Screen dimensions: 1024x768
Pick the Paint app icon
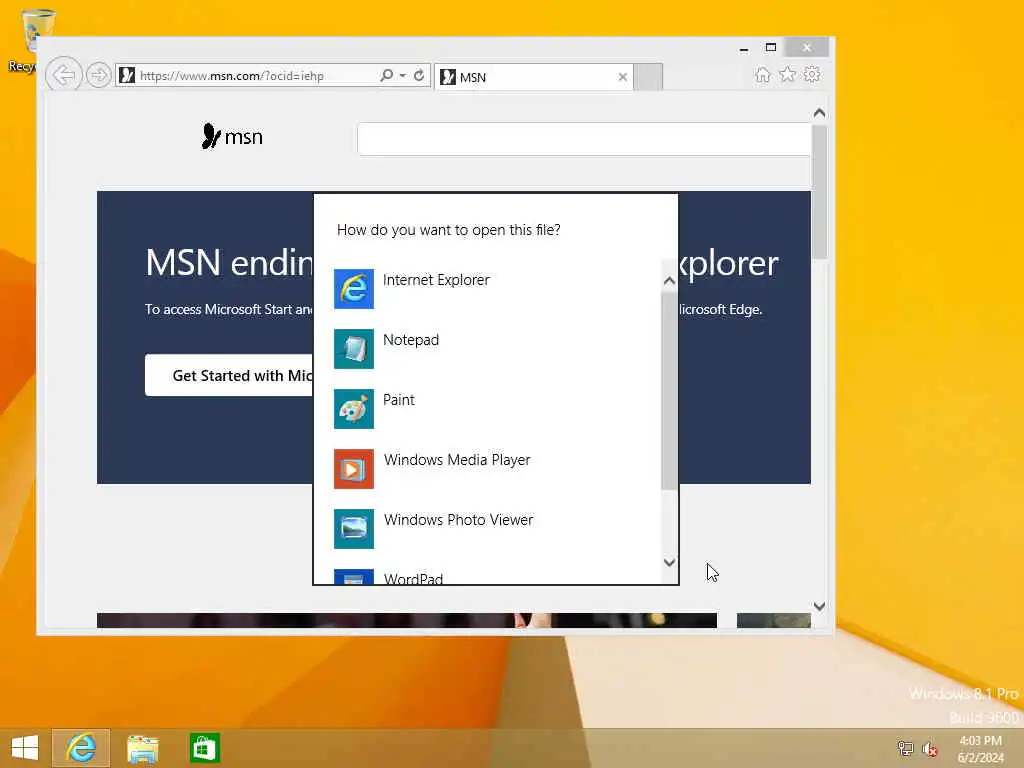click(x=353, y=409)
